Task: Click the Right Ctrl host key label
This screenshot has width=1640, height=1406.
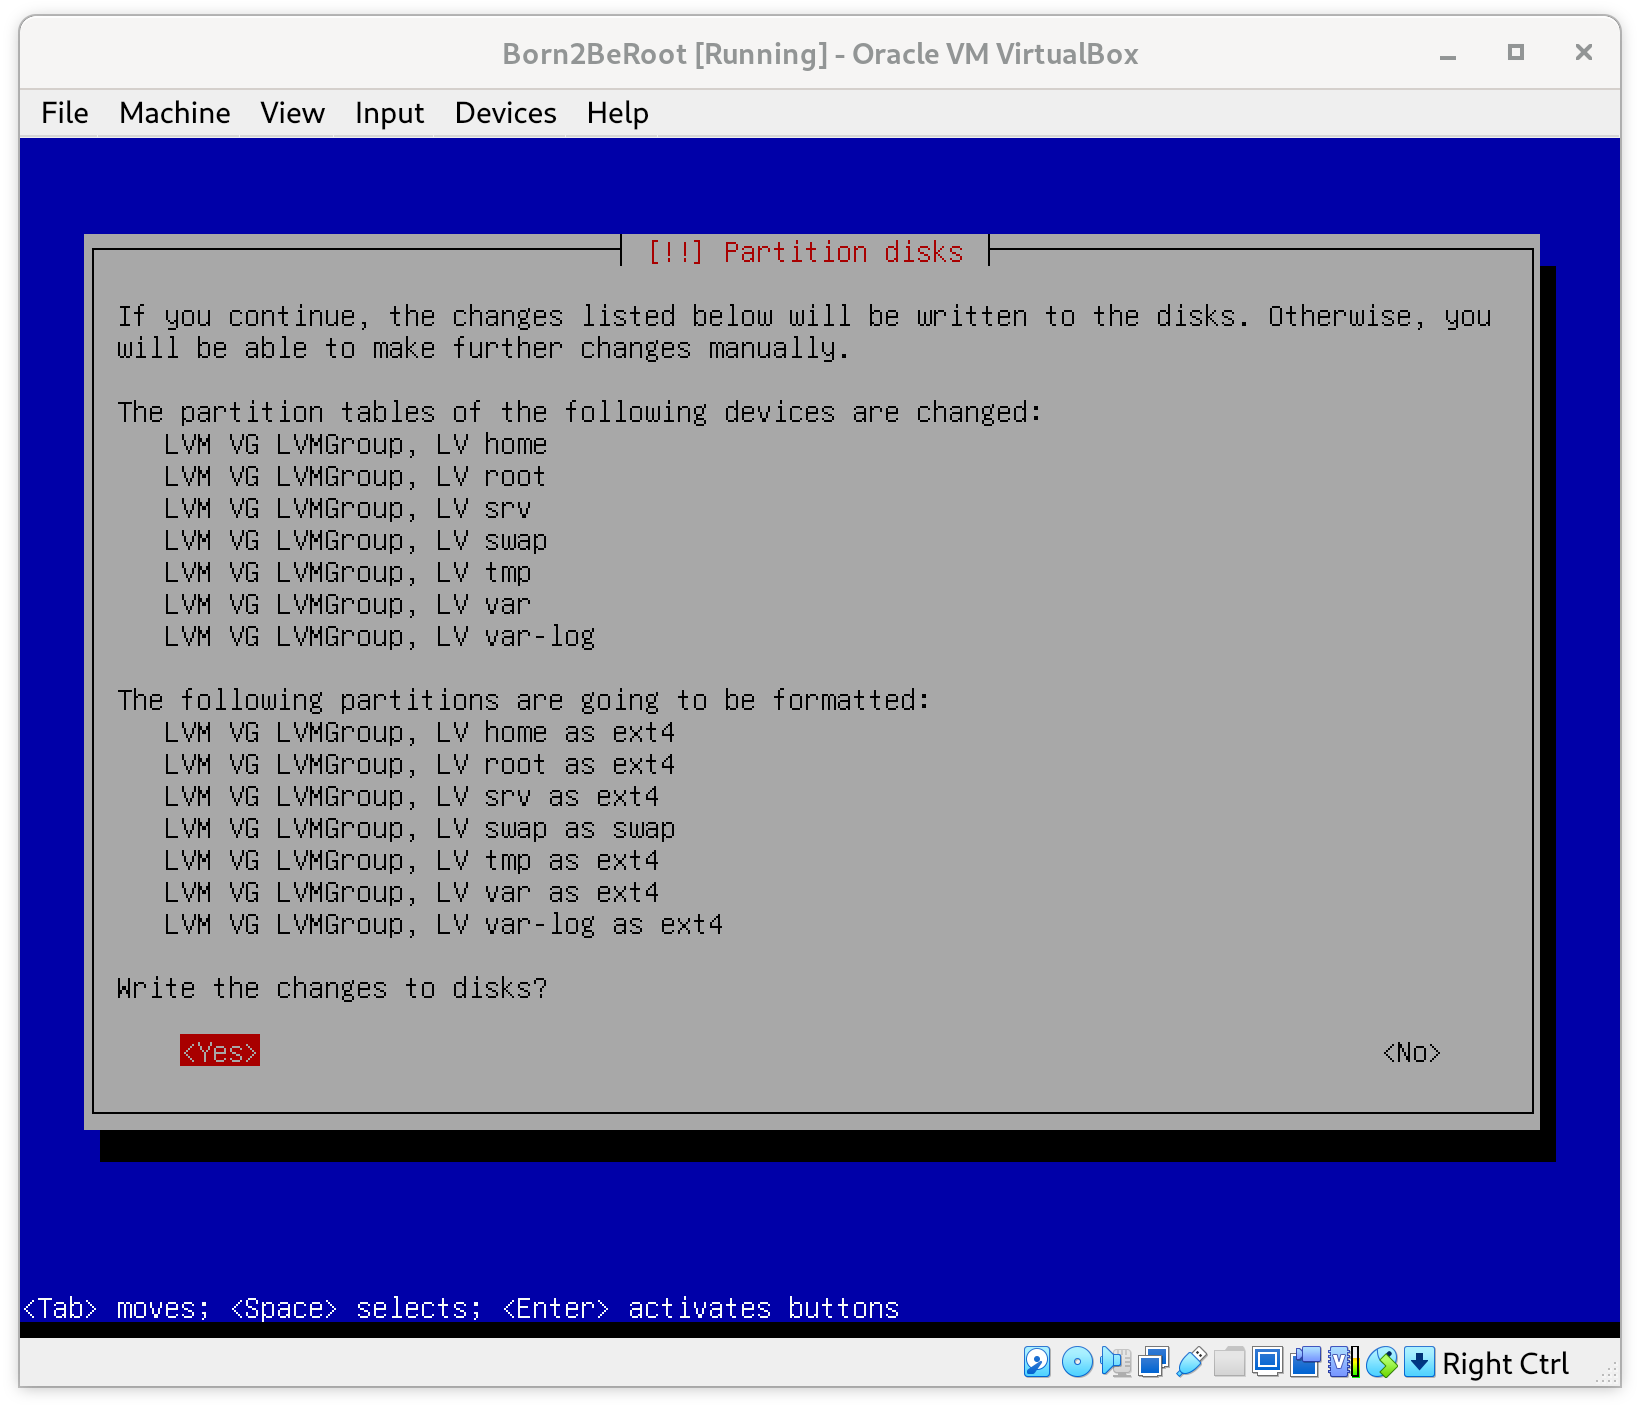Action: (1505, 1363)
